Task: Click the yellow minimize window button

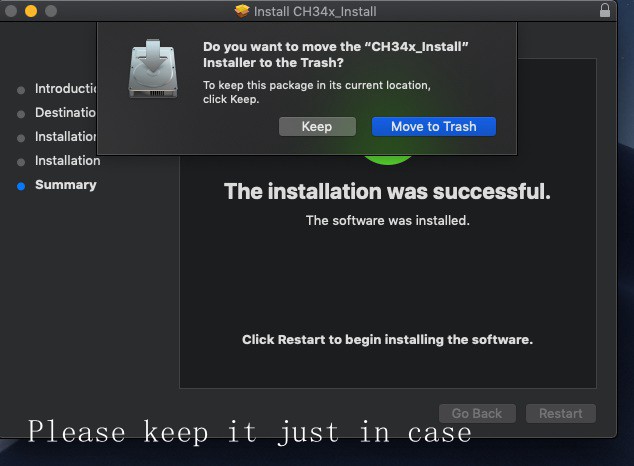Action: (x=31, y=11)
